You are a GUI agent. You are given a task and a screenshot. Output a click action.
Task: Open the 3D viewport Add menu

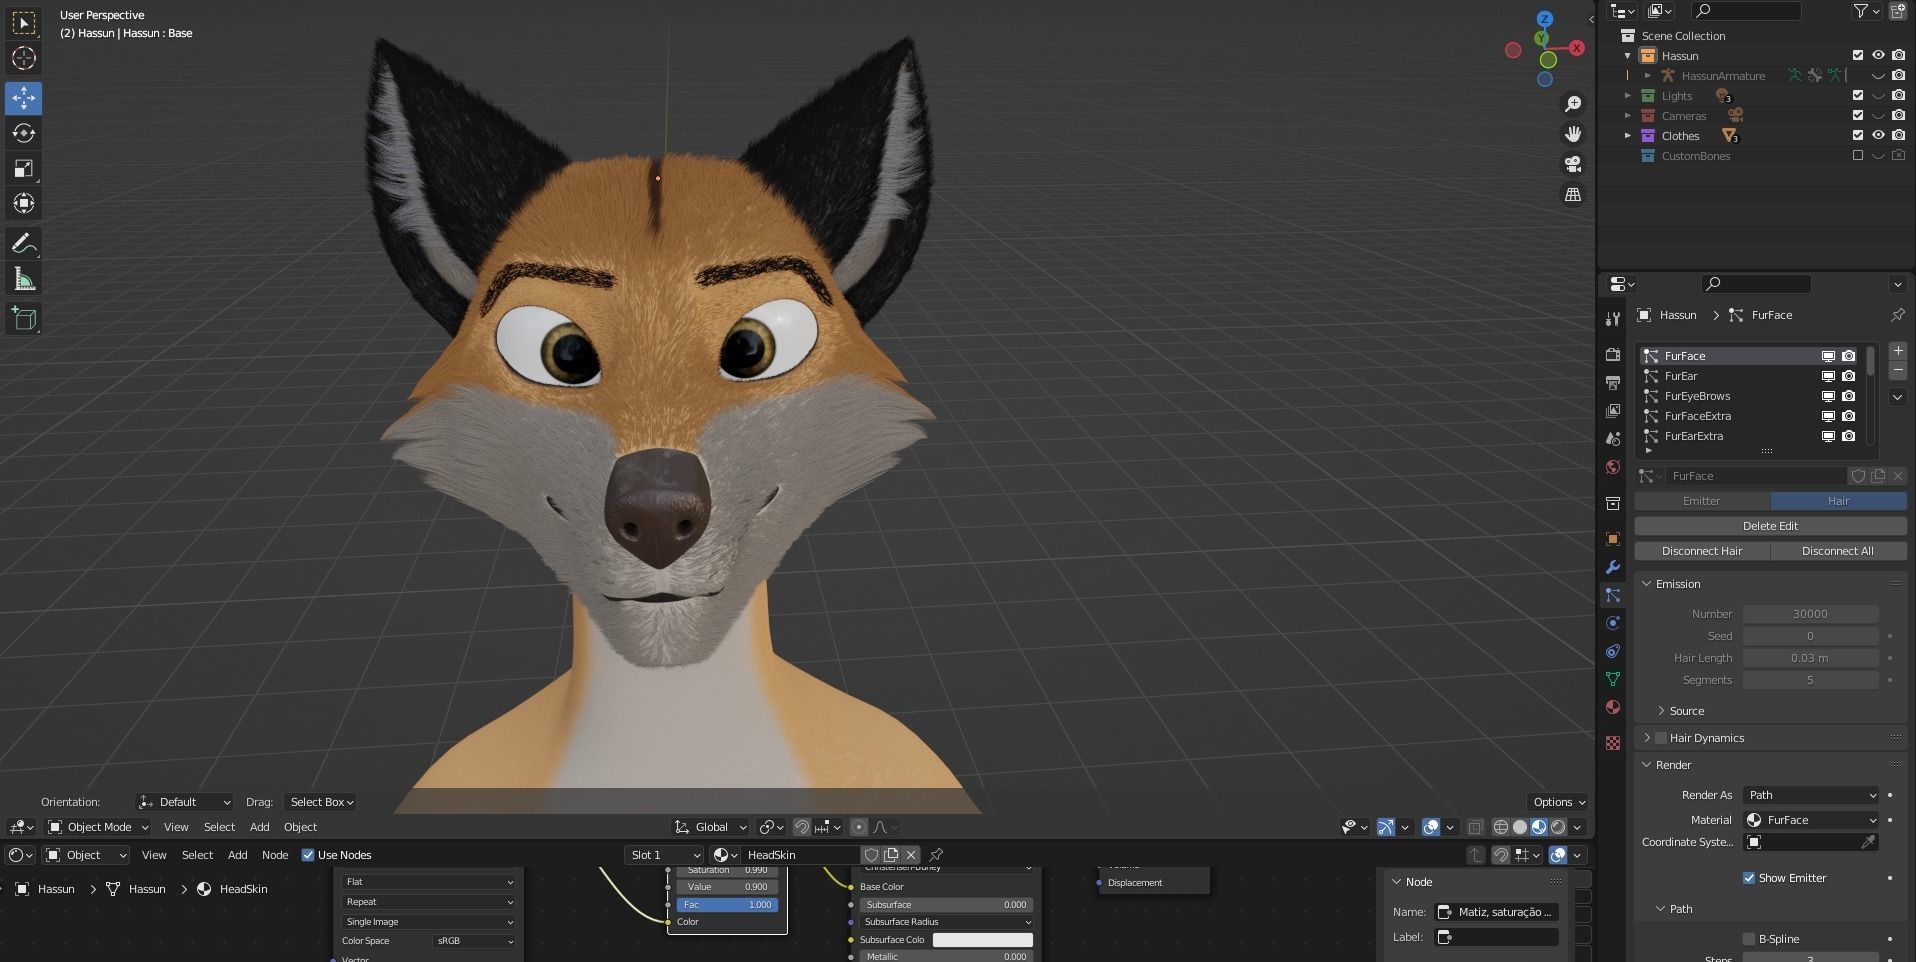(x=259, y=827)
